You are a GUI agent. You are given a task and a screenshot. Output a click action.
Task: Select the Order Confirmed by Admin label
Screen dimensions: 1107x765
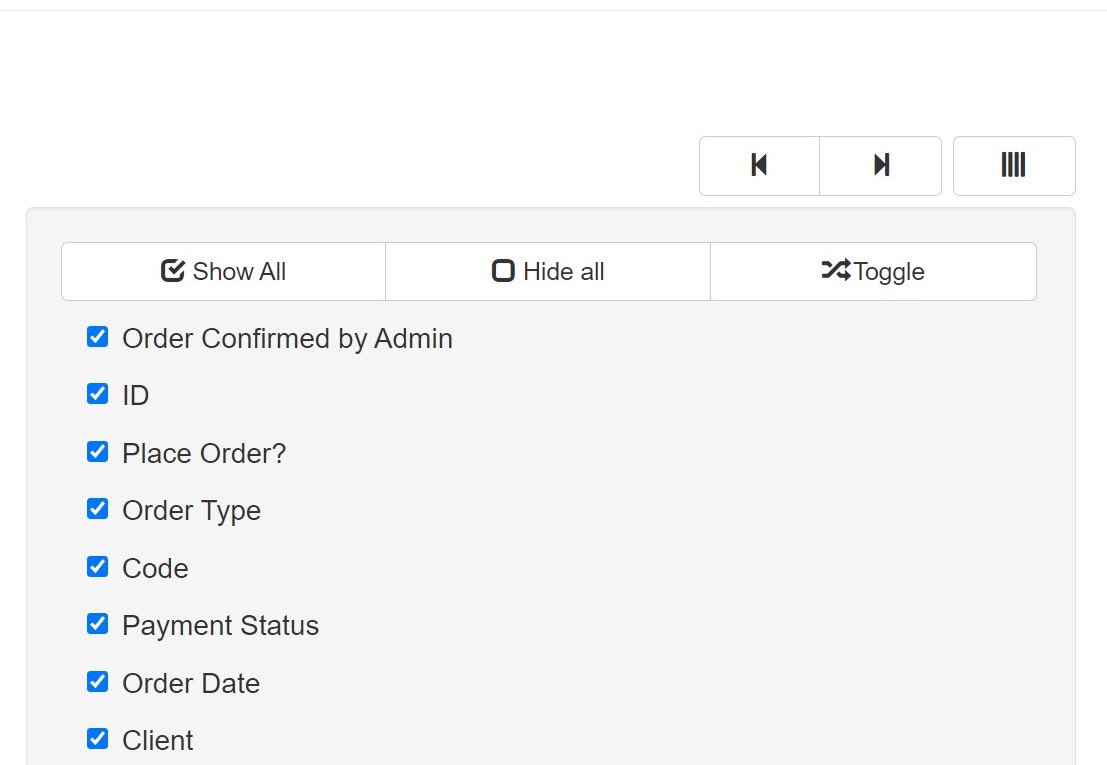pos(287,339)
